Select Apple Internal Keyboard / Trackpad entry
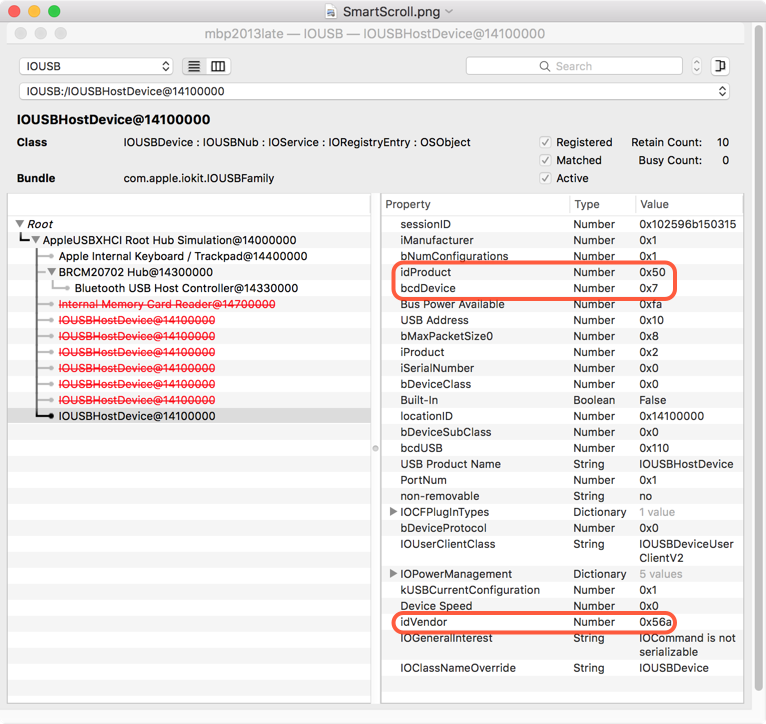The image size is (766, 724). [x=182, y=256]
